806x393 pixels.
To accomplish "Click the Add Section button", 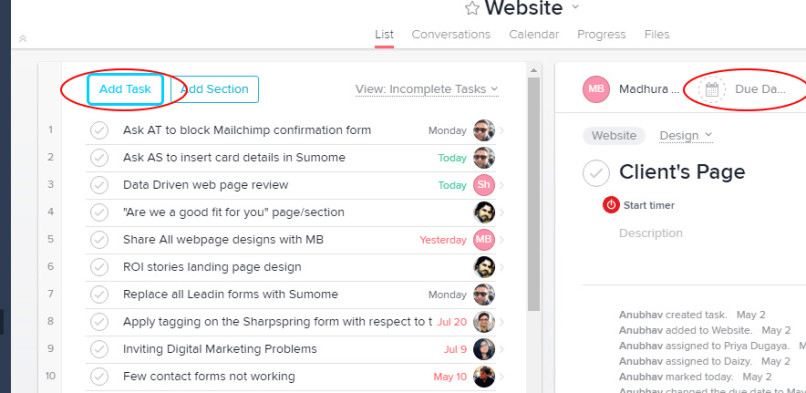I will pyautogui.click(x=214, y=89).
